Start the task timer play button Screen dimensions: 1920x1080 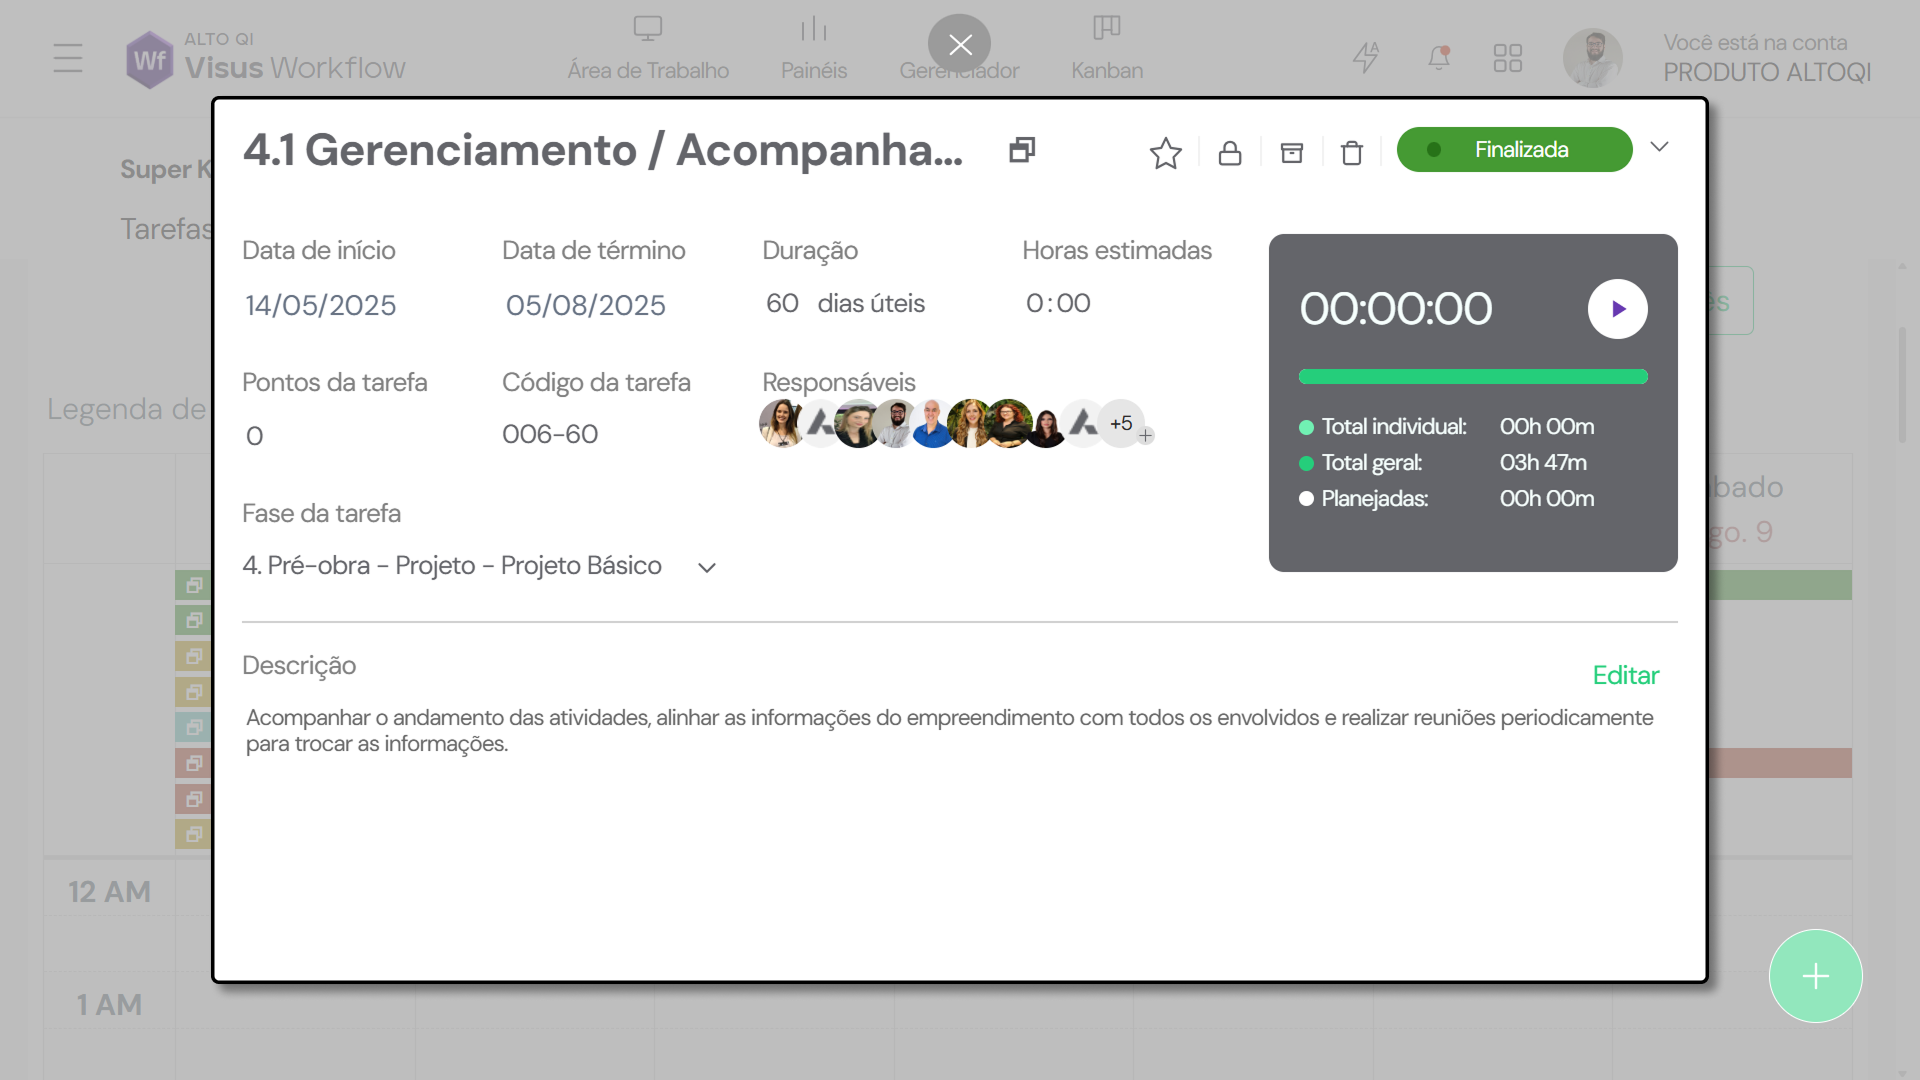1617,309
